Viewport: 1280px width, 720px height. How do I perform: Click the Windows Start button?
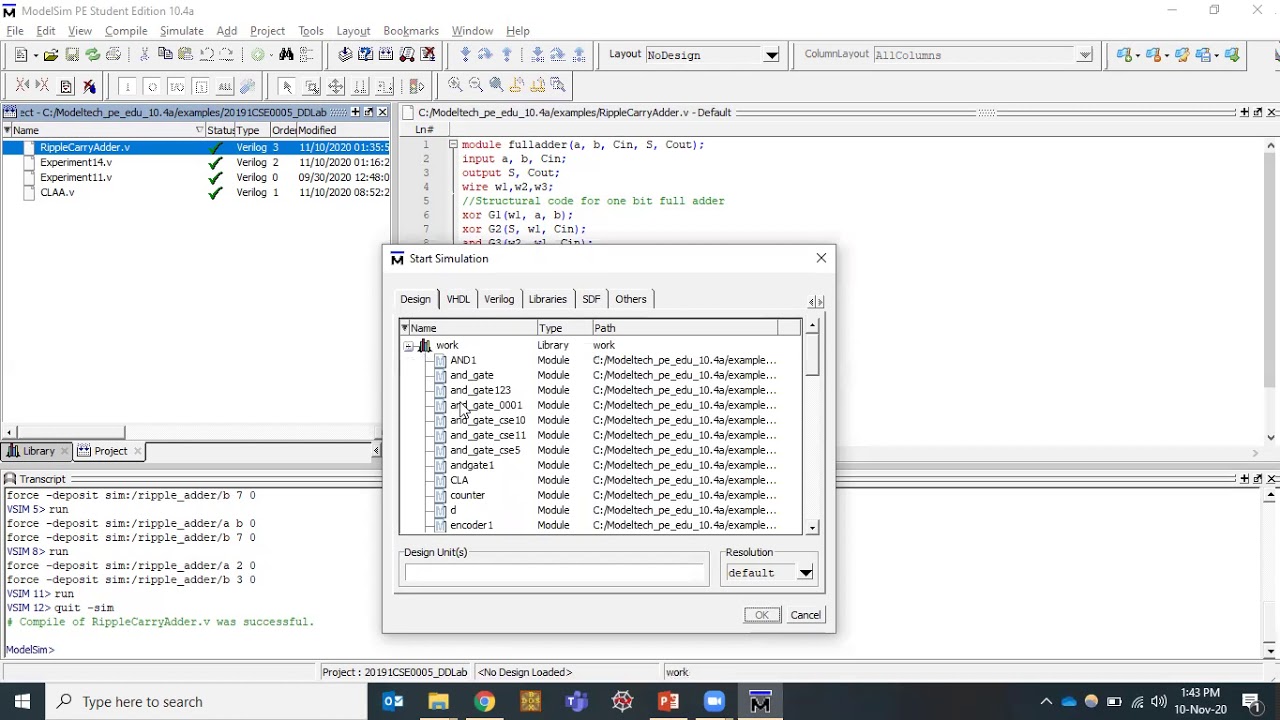pyautogui.click(x=22, y=701)
